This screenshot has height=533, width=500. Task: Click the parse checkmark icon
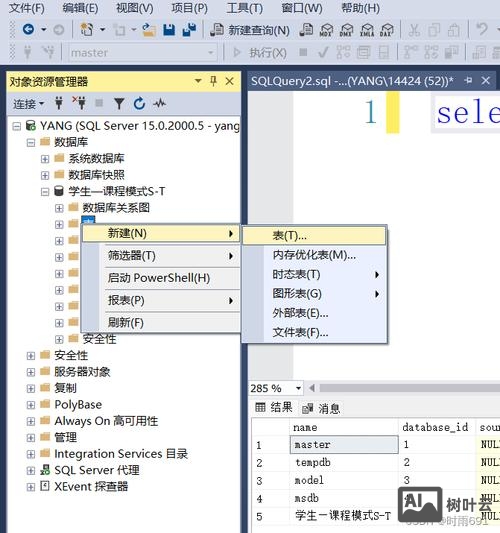[323, 52]
